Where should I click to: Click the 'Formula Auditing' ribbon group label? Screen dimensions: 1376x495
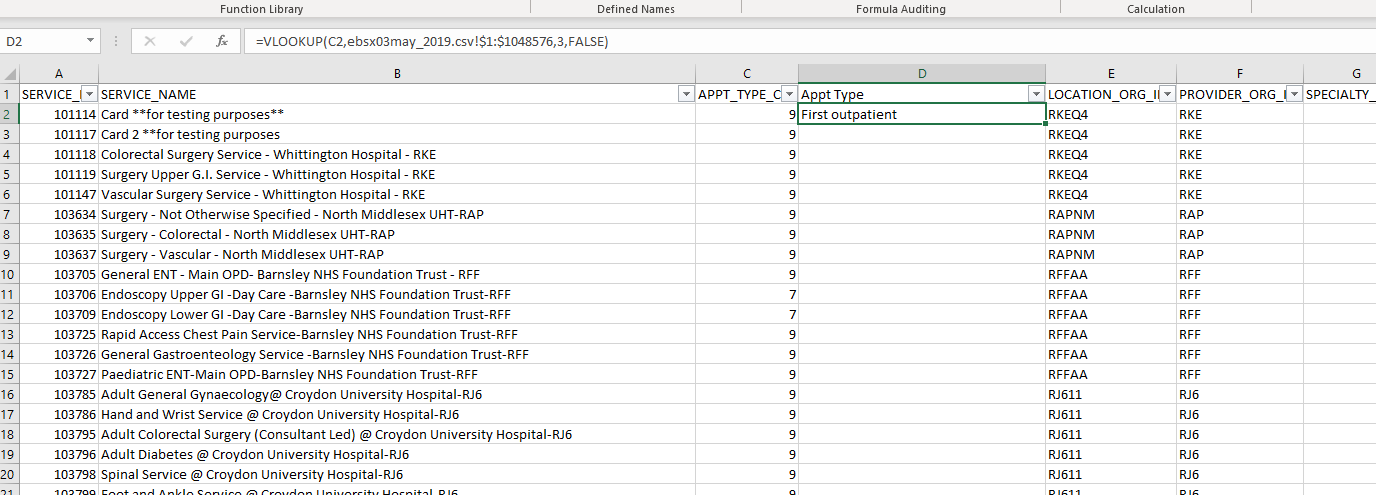pyautogui.click(x=900, y=9)
